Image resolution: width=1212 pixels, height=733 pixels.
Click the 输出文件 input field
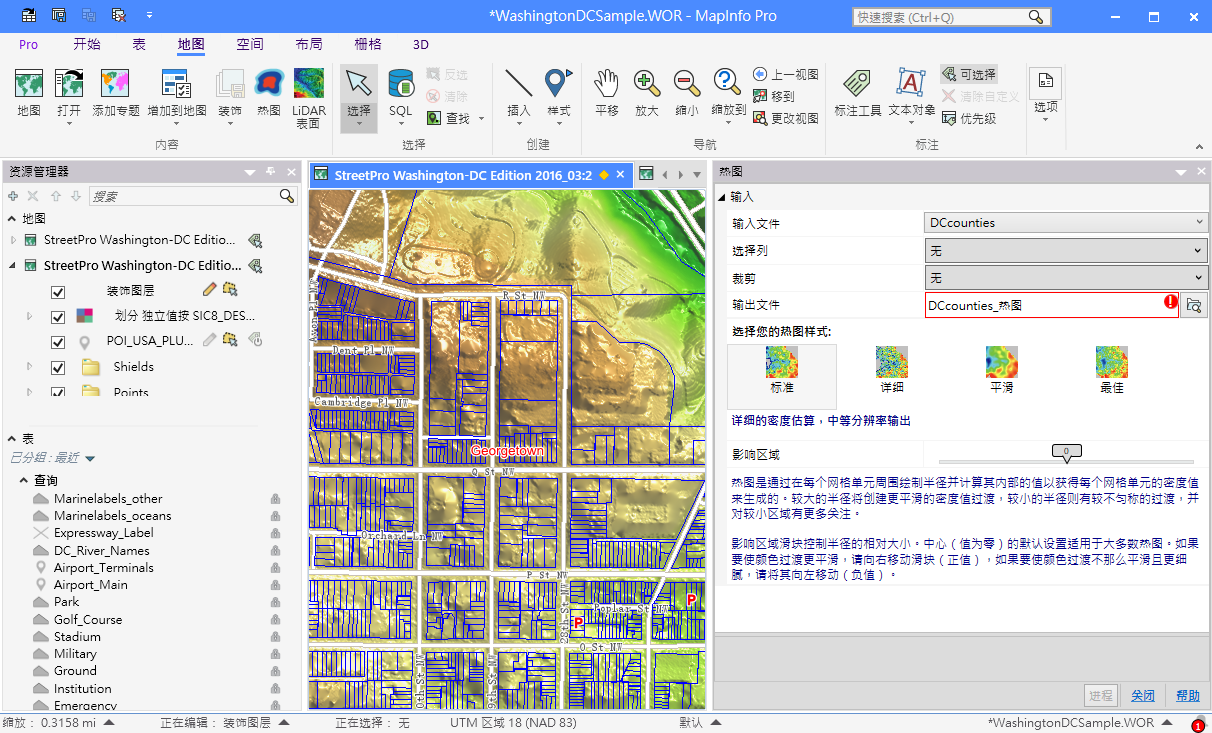tap(1052, 305)
